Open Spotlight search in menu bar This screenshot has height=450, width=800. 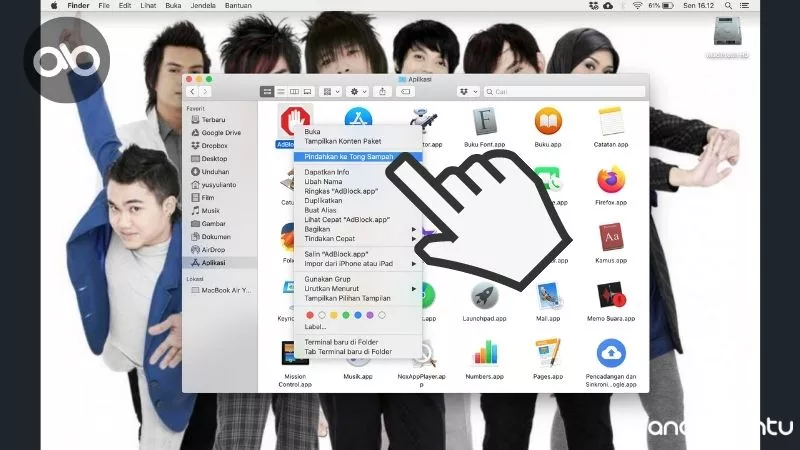click(728, 6)
